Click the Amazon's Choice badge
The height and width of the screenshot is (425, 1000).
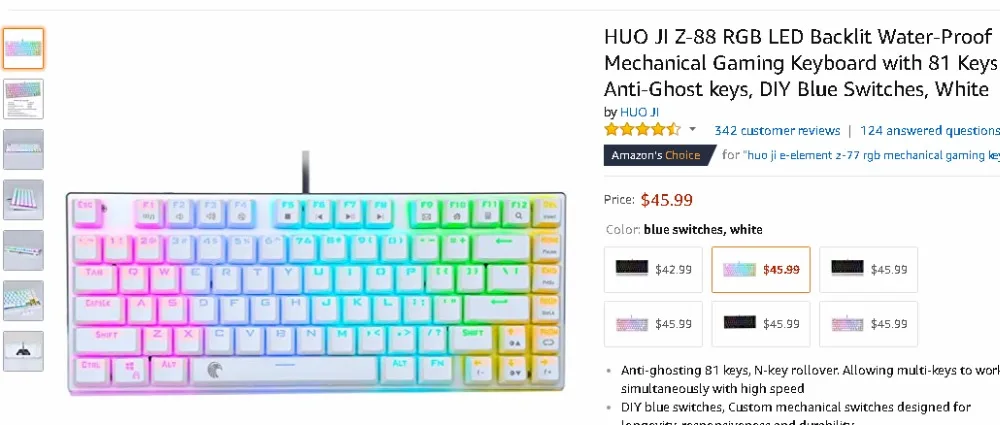pos(659,155)
